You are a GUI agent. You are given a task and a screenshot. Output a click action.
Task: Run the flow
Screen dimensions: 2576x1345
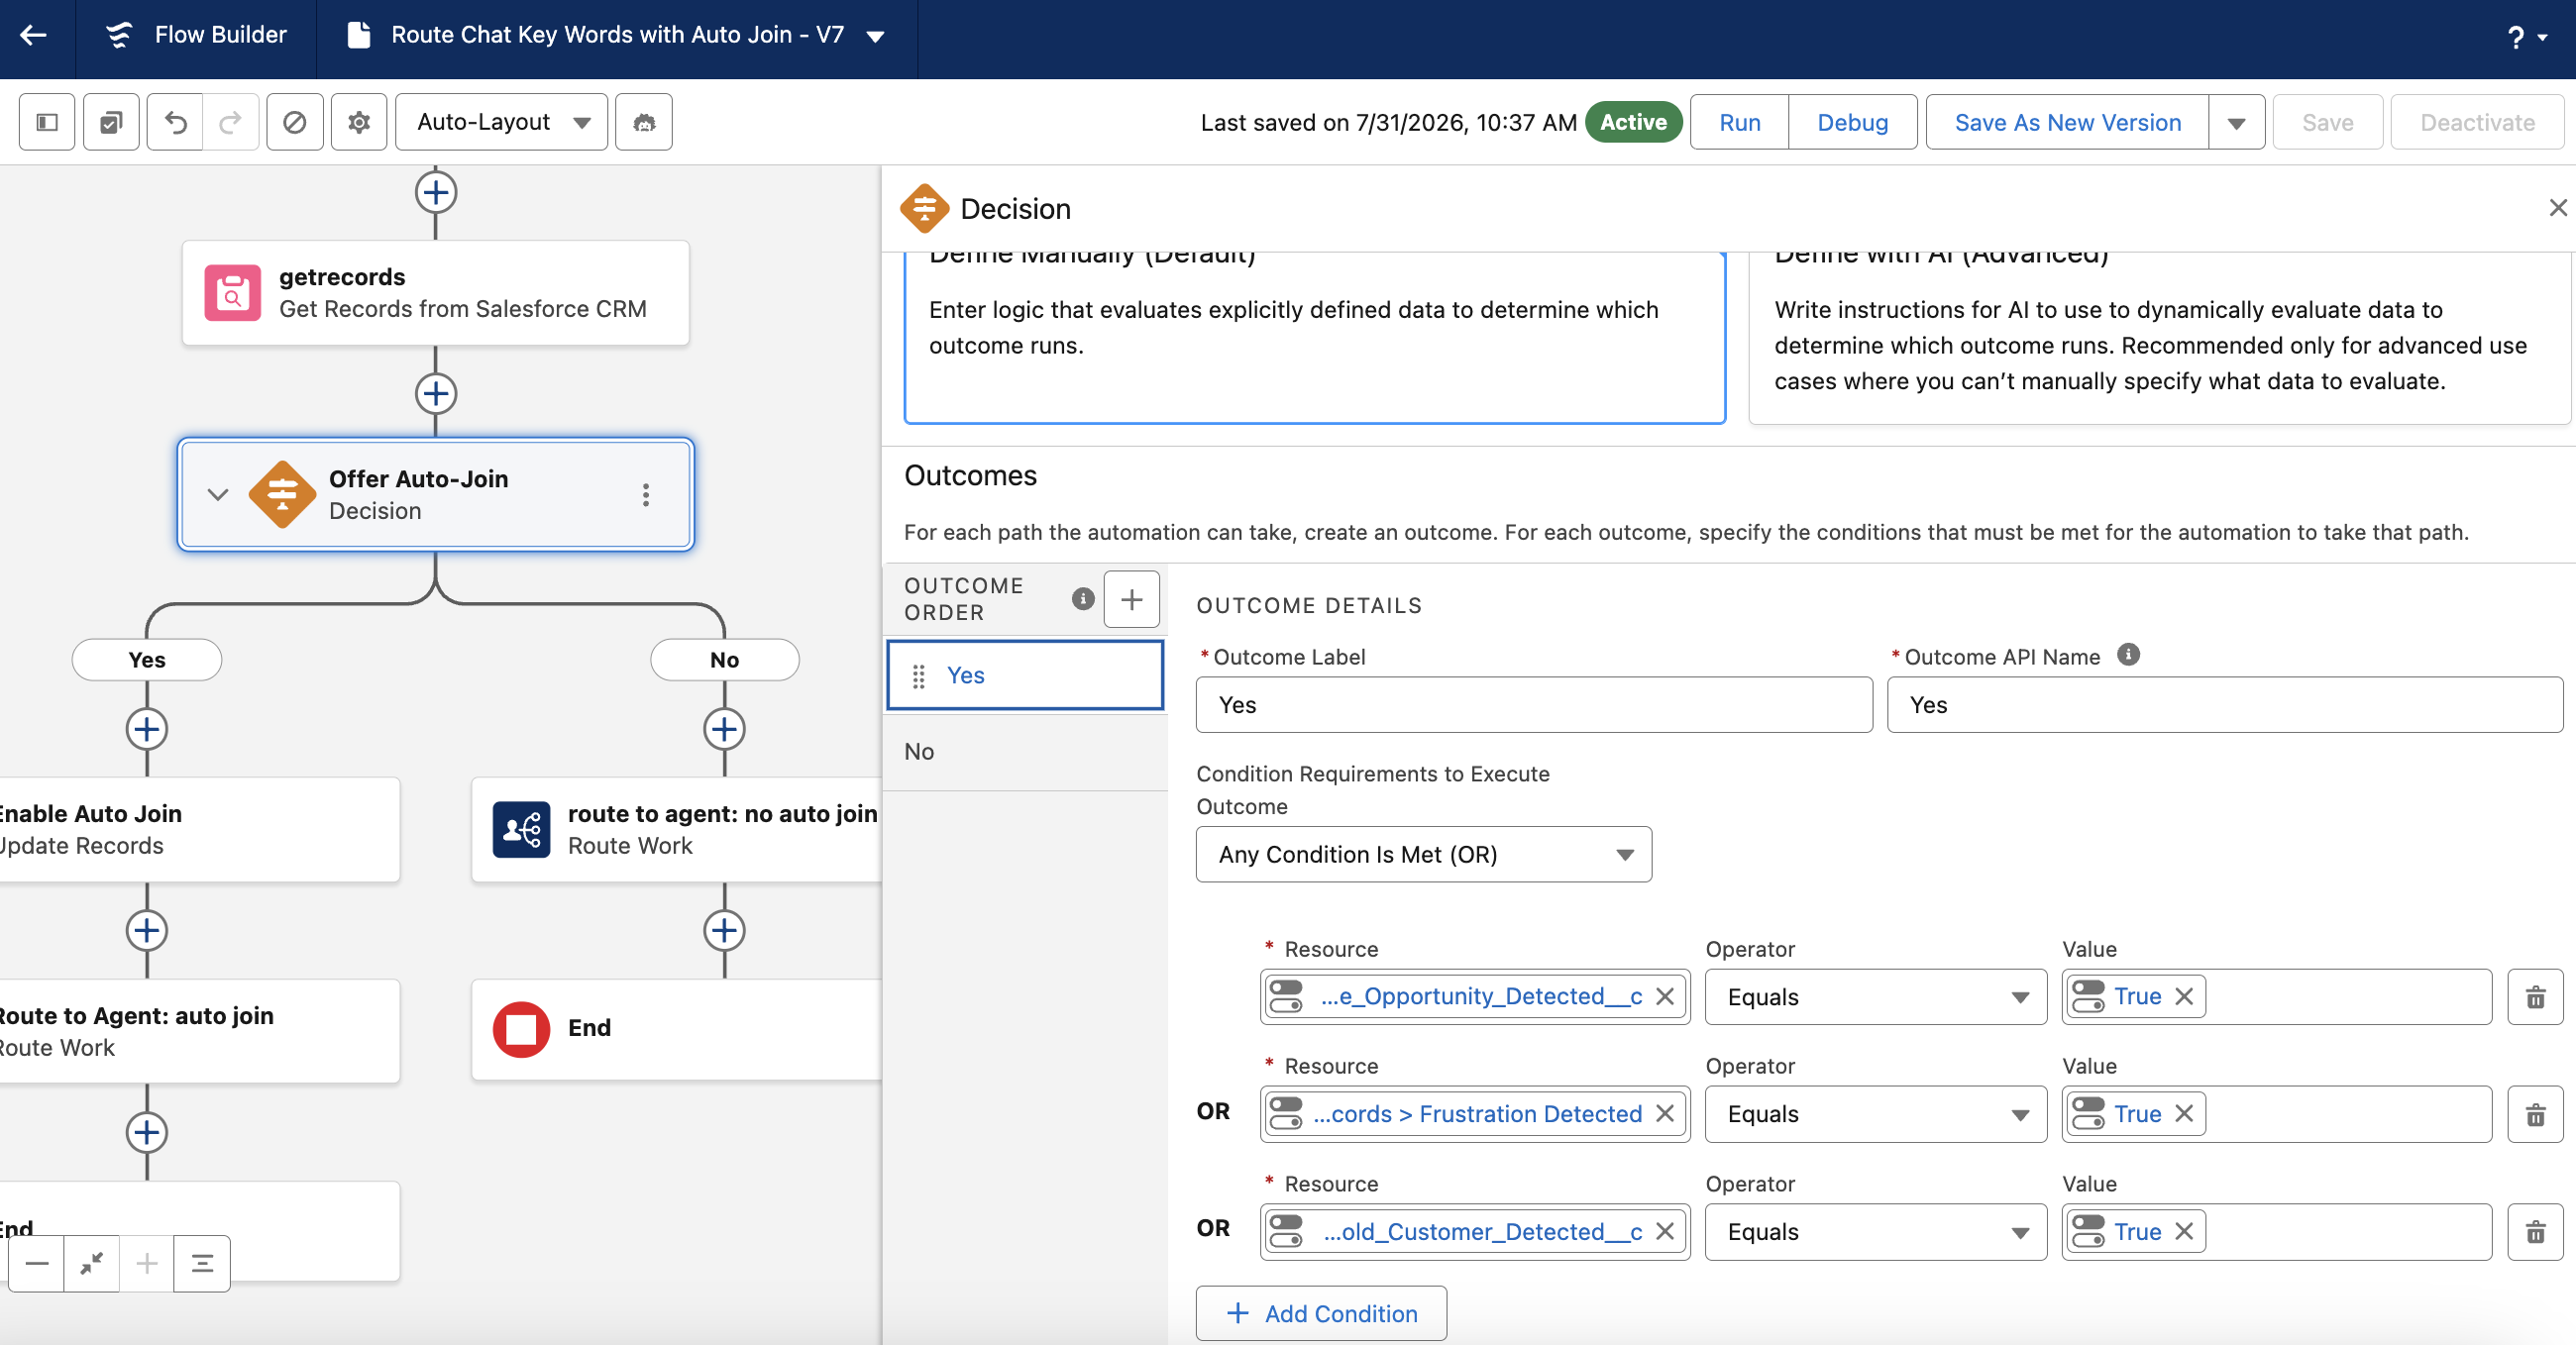coord(1739,122)
